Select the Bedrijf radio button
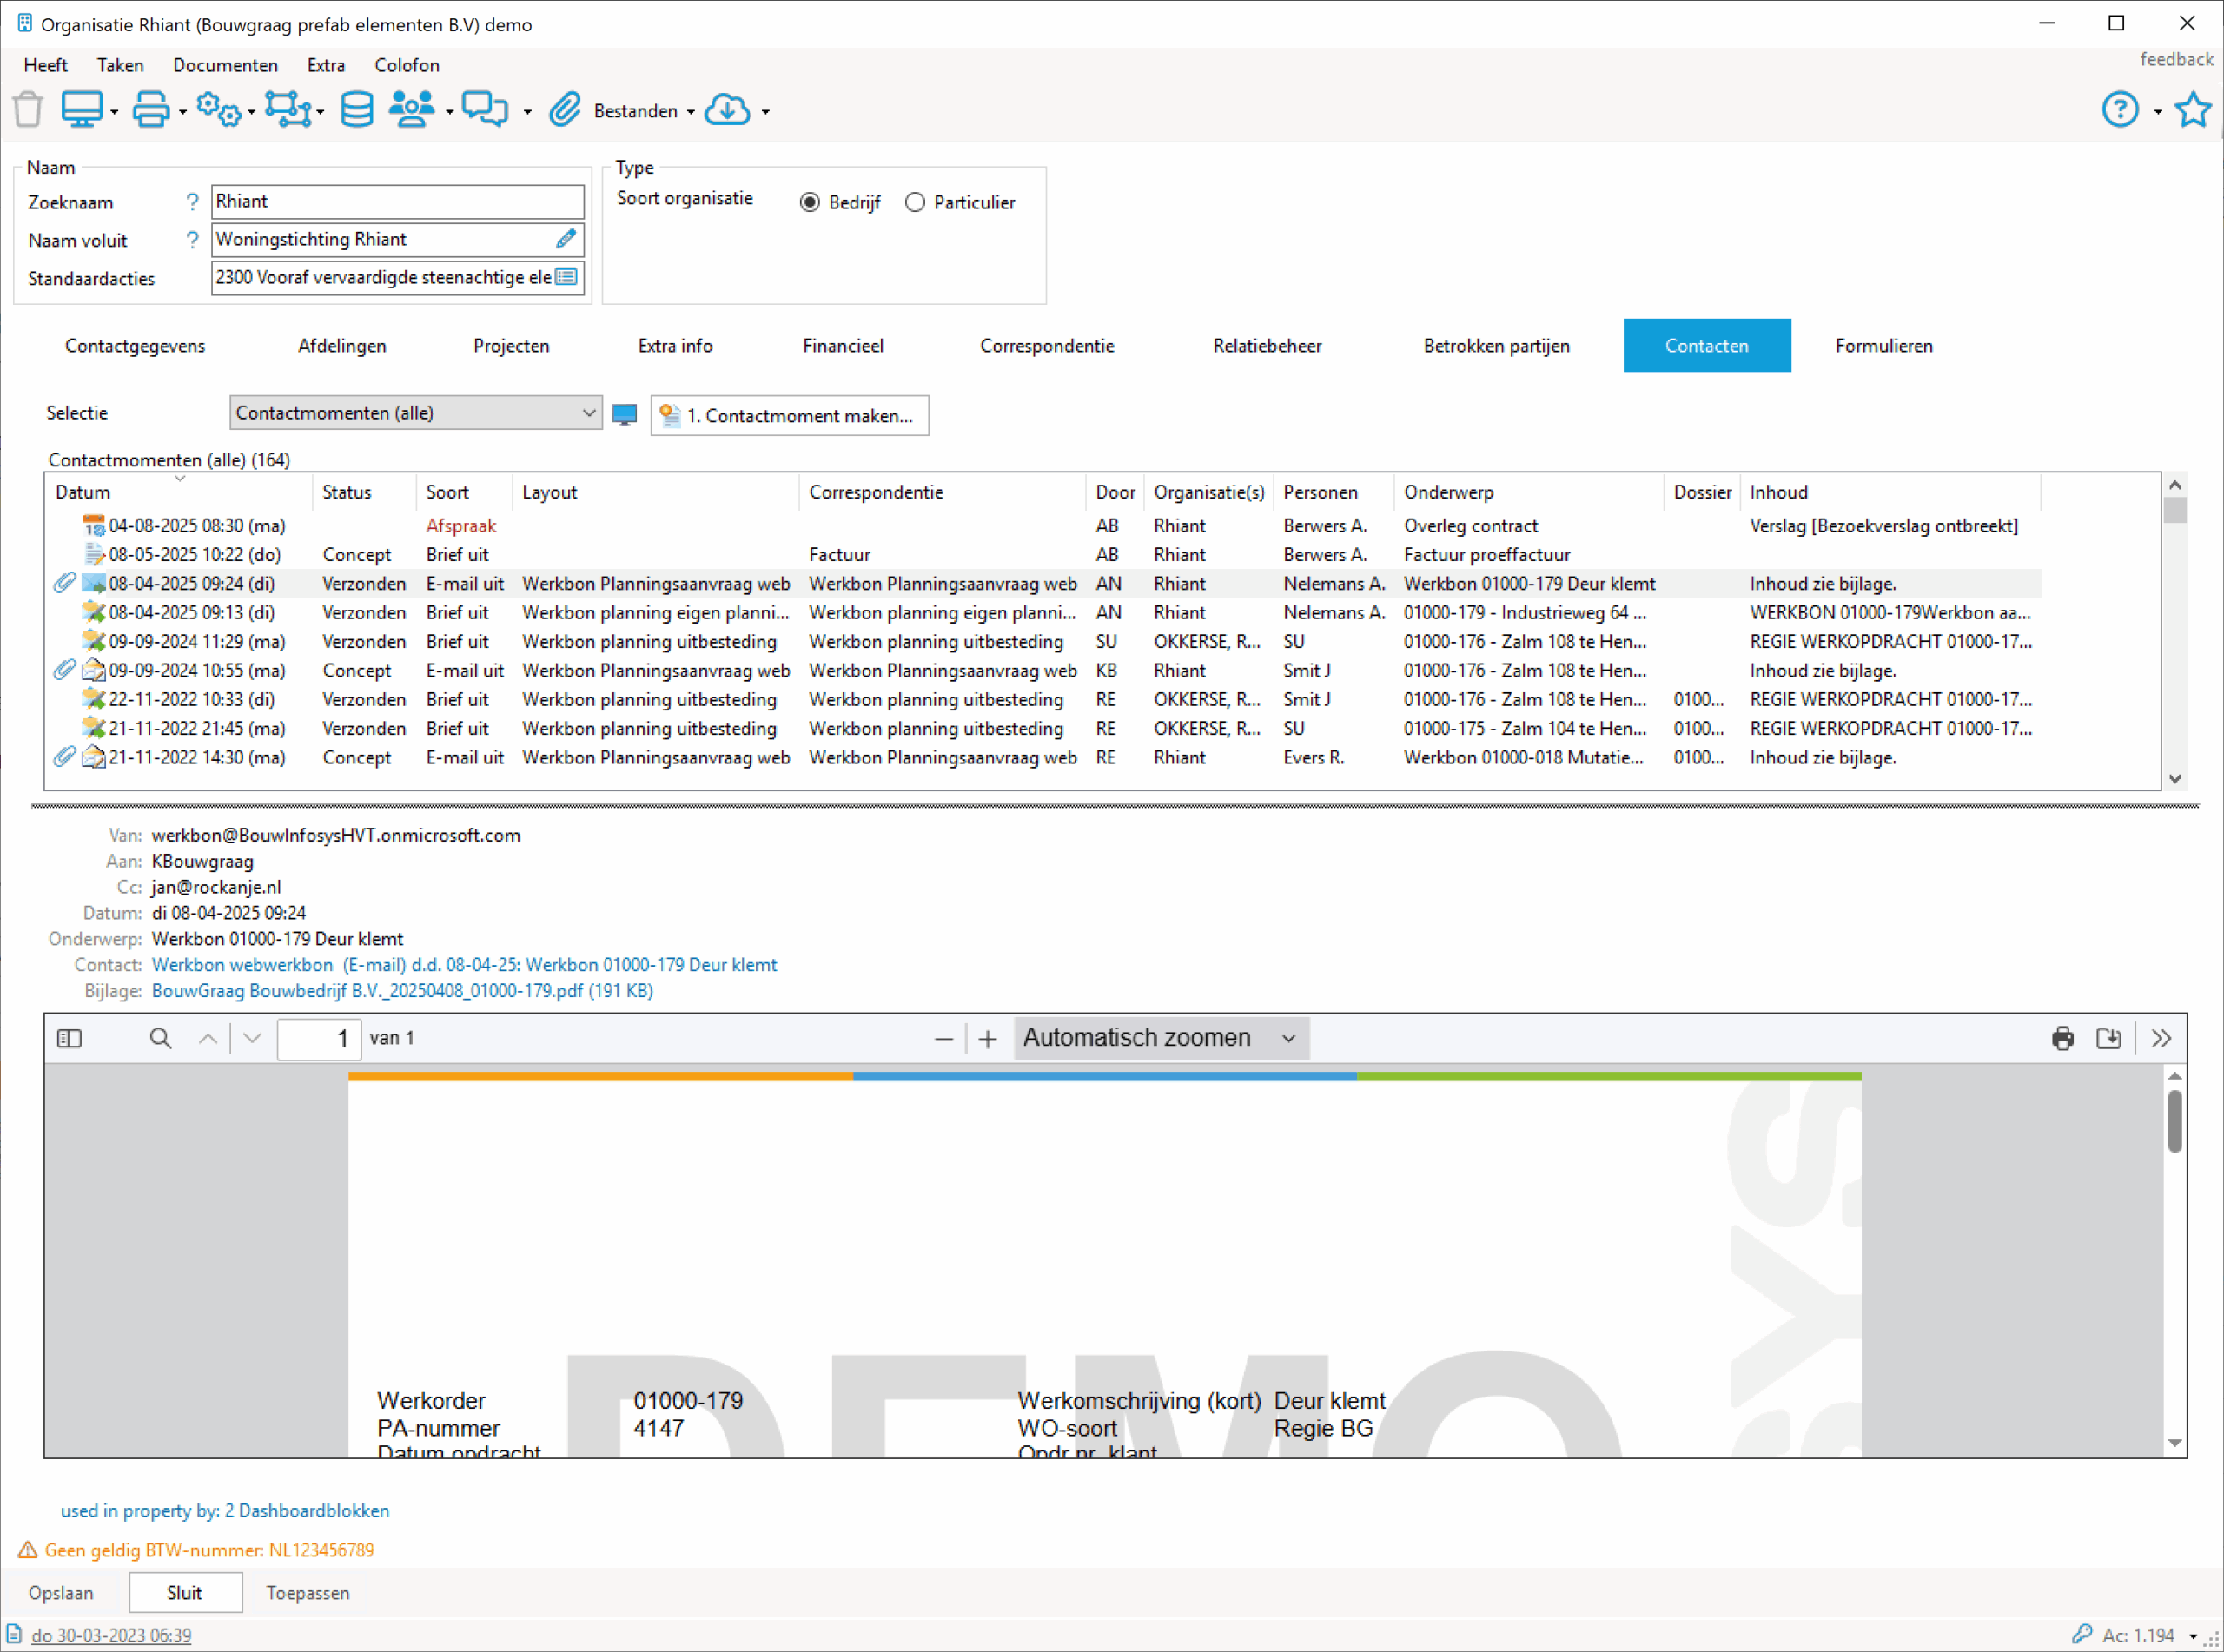The height and width of the screenshot is (1652, 2224). coord(810,203)
